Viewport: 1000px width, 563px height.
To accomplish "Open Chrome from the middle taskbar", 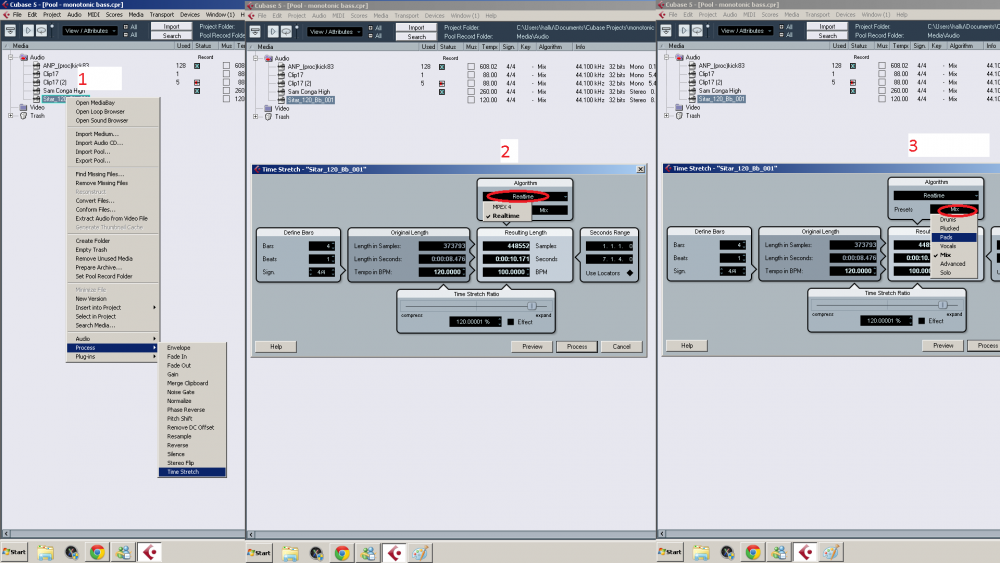I will 342,553.
